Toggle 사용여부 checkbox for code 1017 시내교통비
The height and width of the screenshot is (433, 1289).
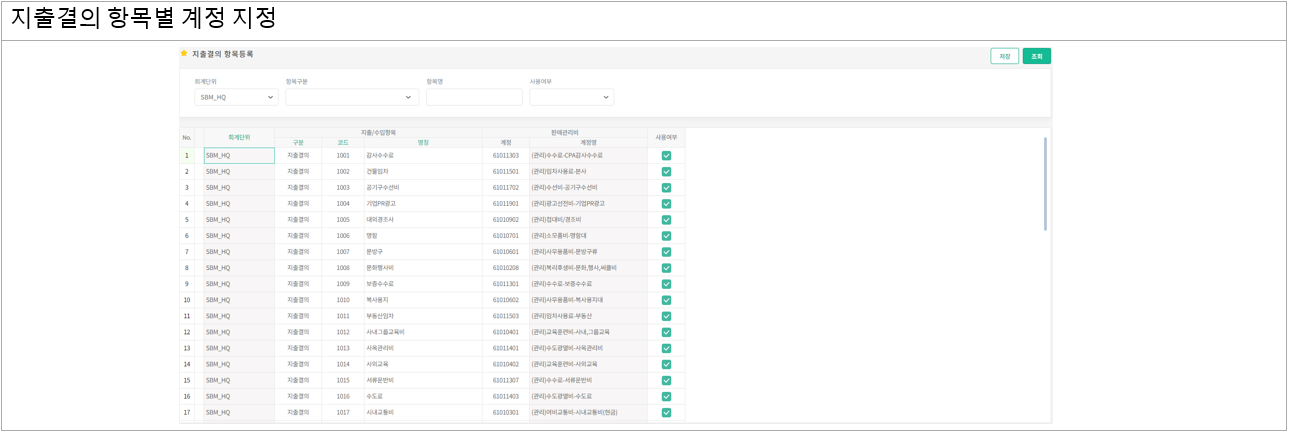666,412
